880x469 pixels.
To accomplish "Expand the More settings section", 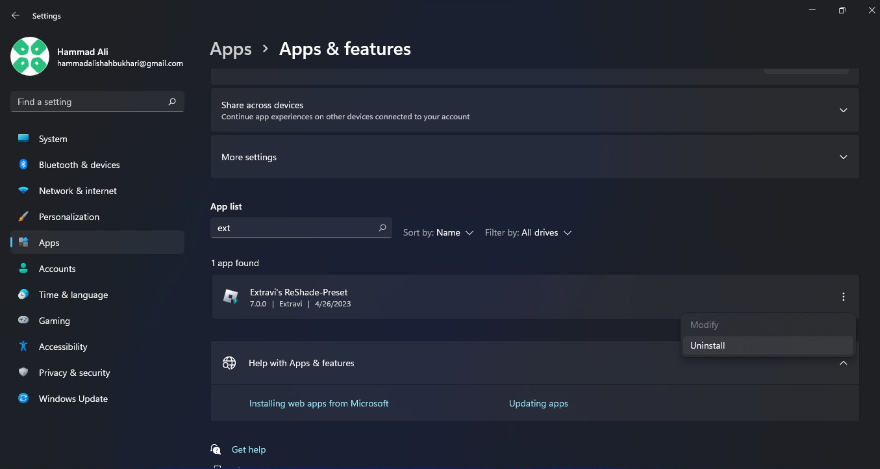I will tap(534, 157).
